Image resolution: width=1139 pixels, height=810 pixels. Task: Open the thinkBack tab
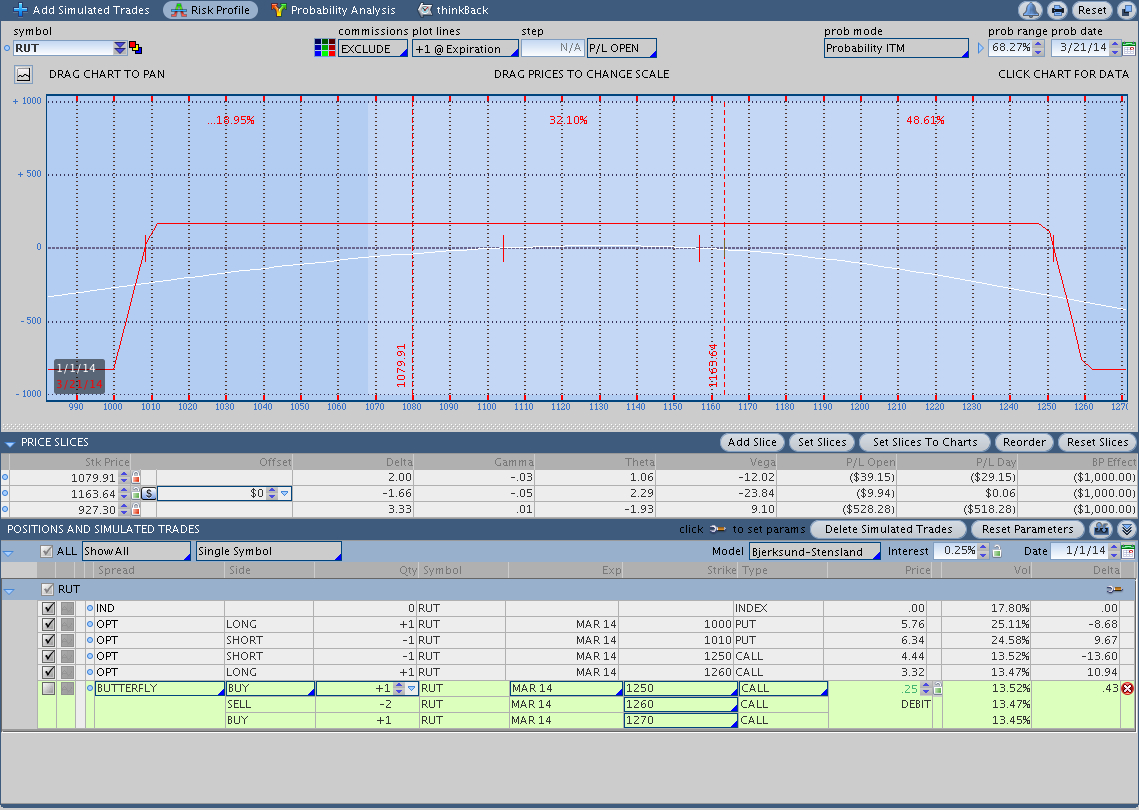(455, 10)
